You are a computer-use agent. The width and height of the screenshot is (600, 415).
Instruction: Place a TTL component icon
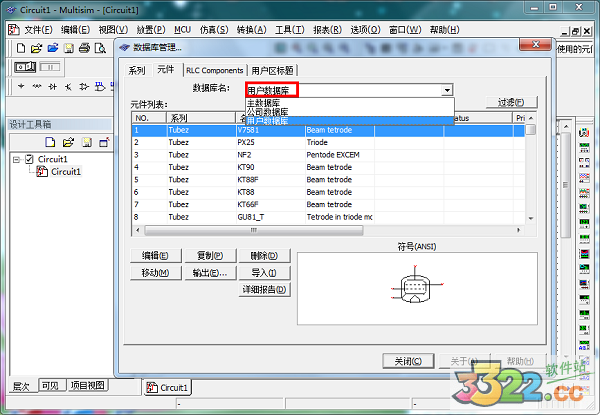pos(100,87)
